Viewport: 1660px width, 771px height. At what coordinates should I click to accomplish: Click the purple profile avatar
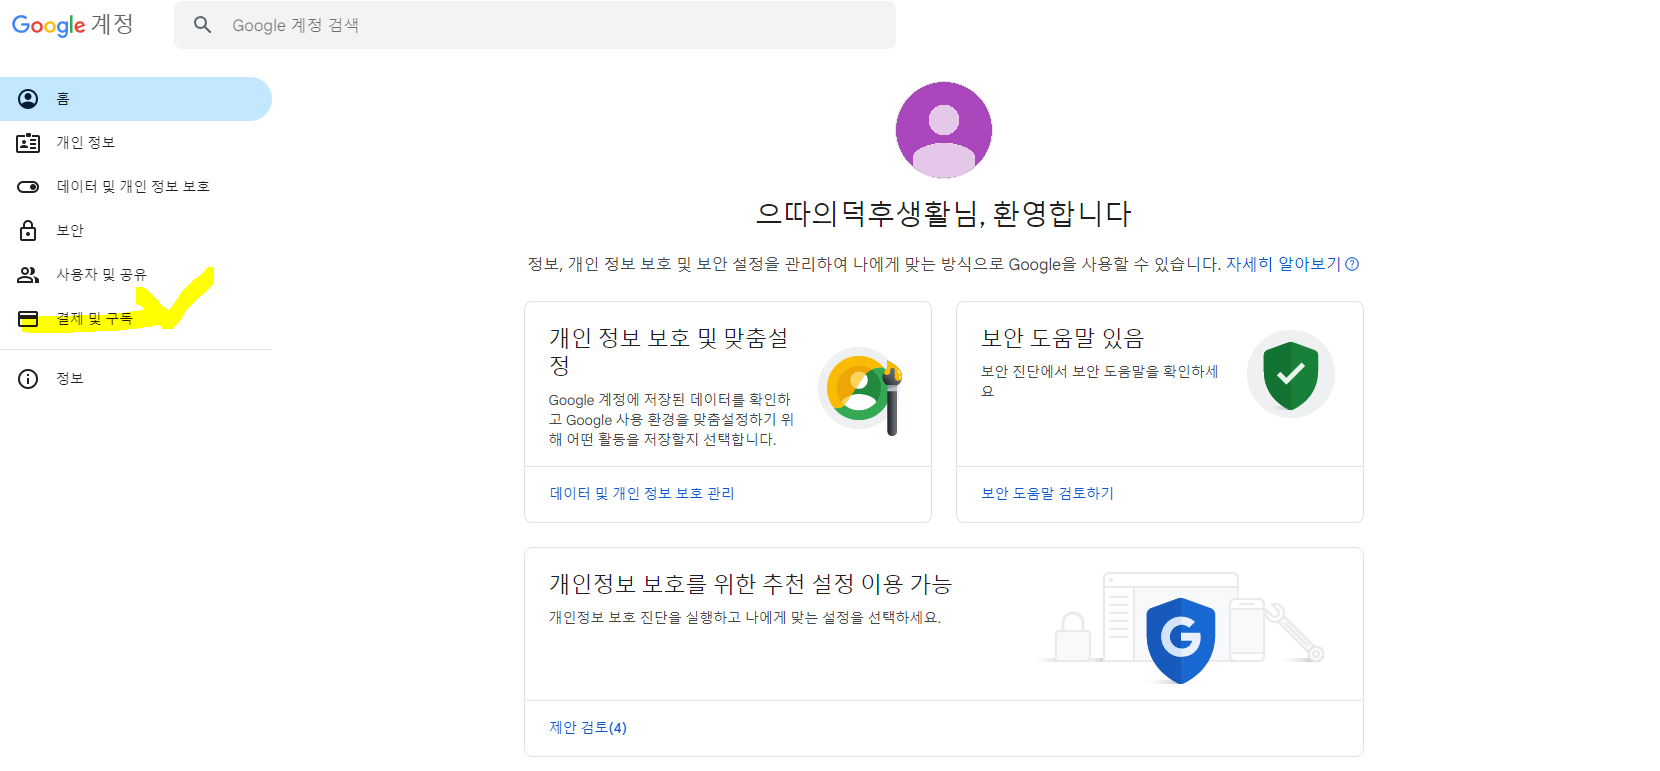(x=944, y=130)
